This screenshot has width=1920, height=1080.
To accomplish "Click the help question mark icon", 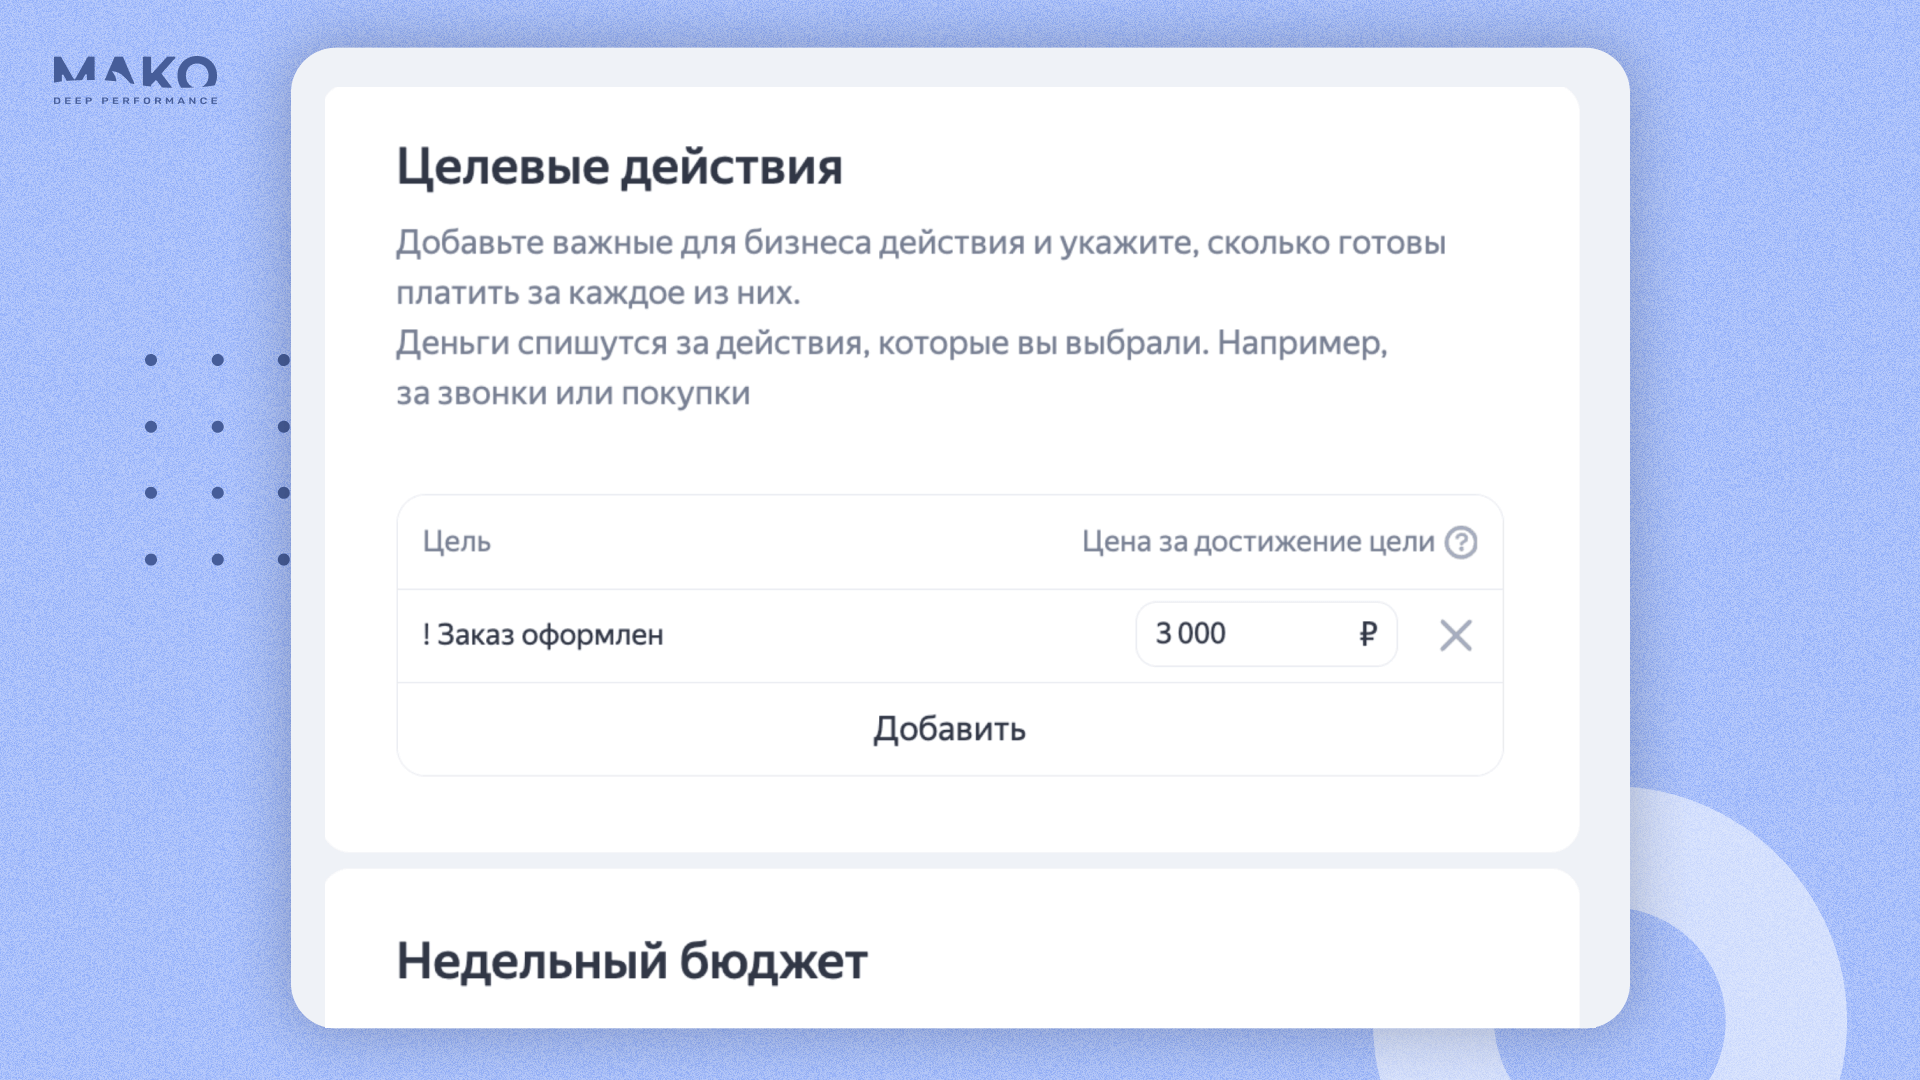I will coord(1461,542).
